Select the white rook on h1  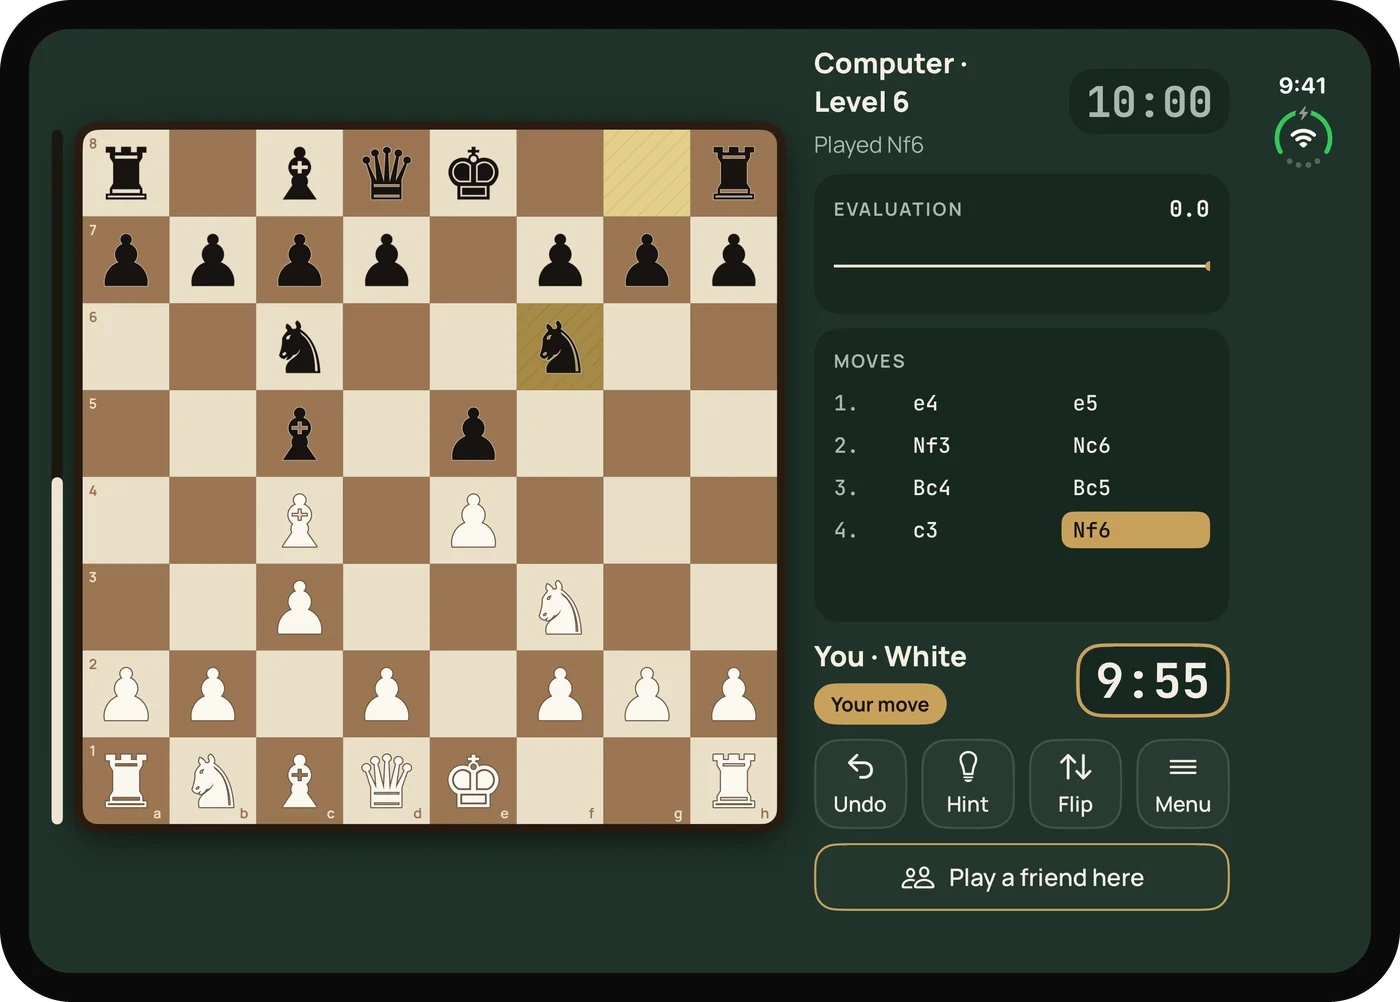click(734, 781)
